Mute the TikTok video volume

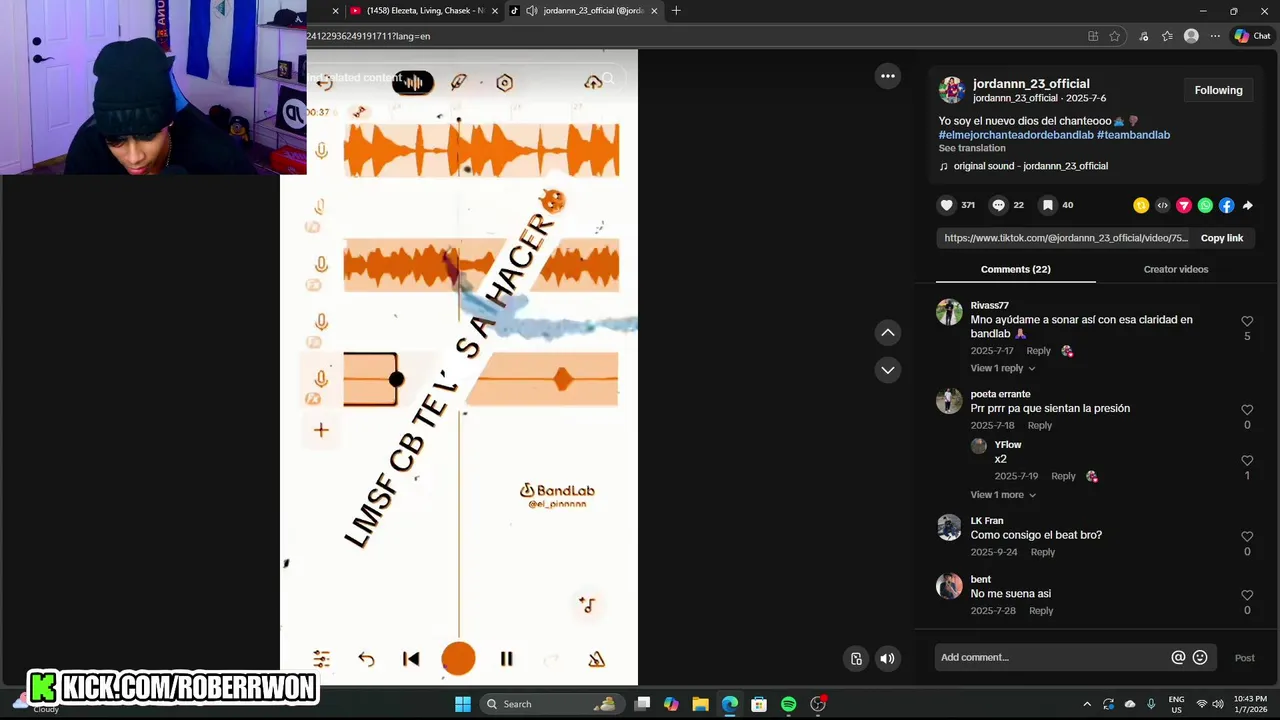pyautogui.click(x=887, y=658)
